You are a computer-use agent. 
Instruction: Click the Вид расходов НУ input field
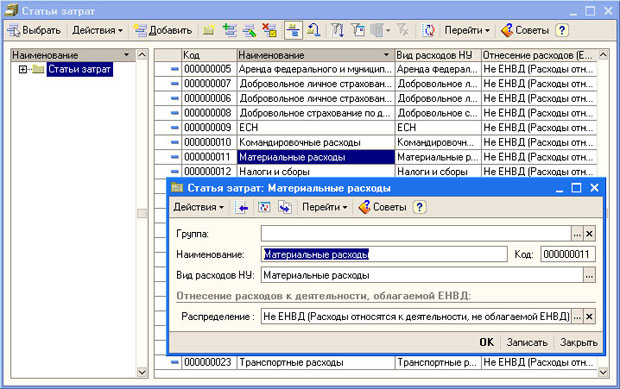point(422,275)
